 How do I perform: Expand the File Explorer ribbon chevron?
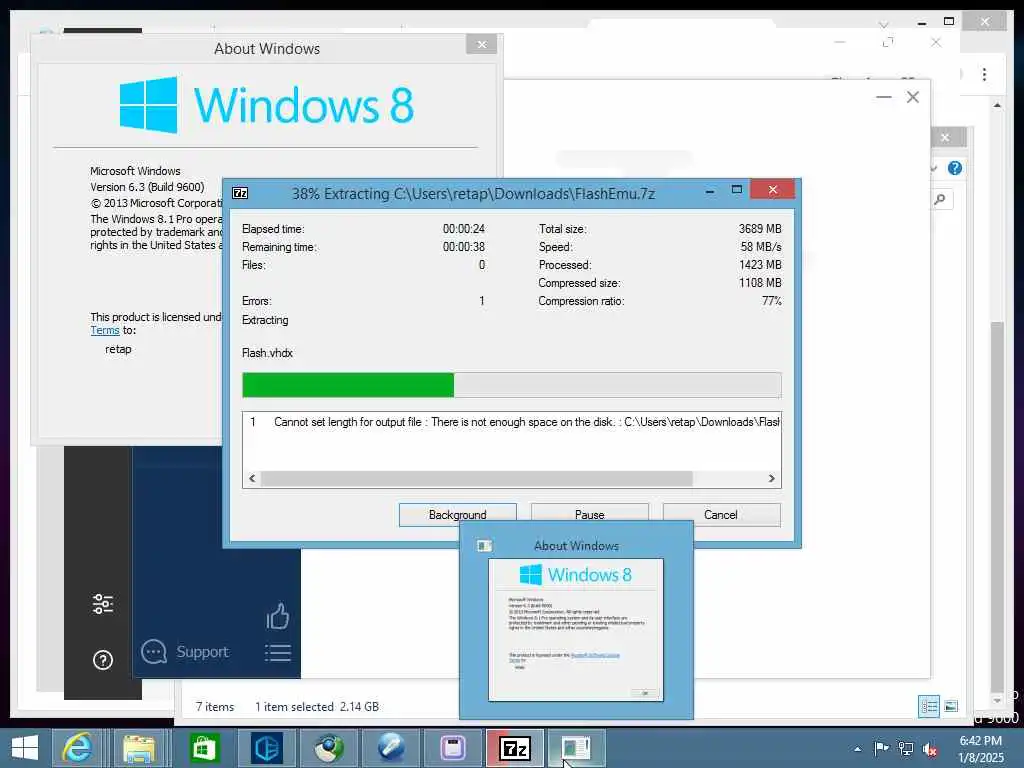934,168
